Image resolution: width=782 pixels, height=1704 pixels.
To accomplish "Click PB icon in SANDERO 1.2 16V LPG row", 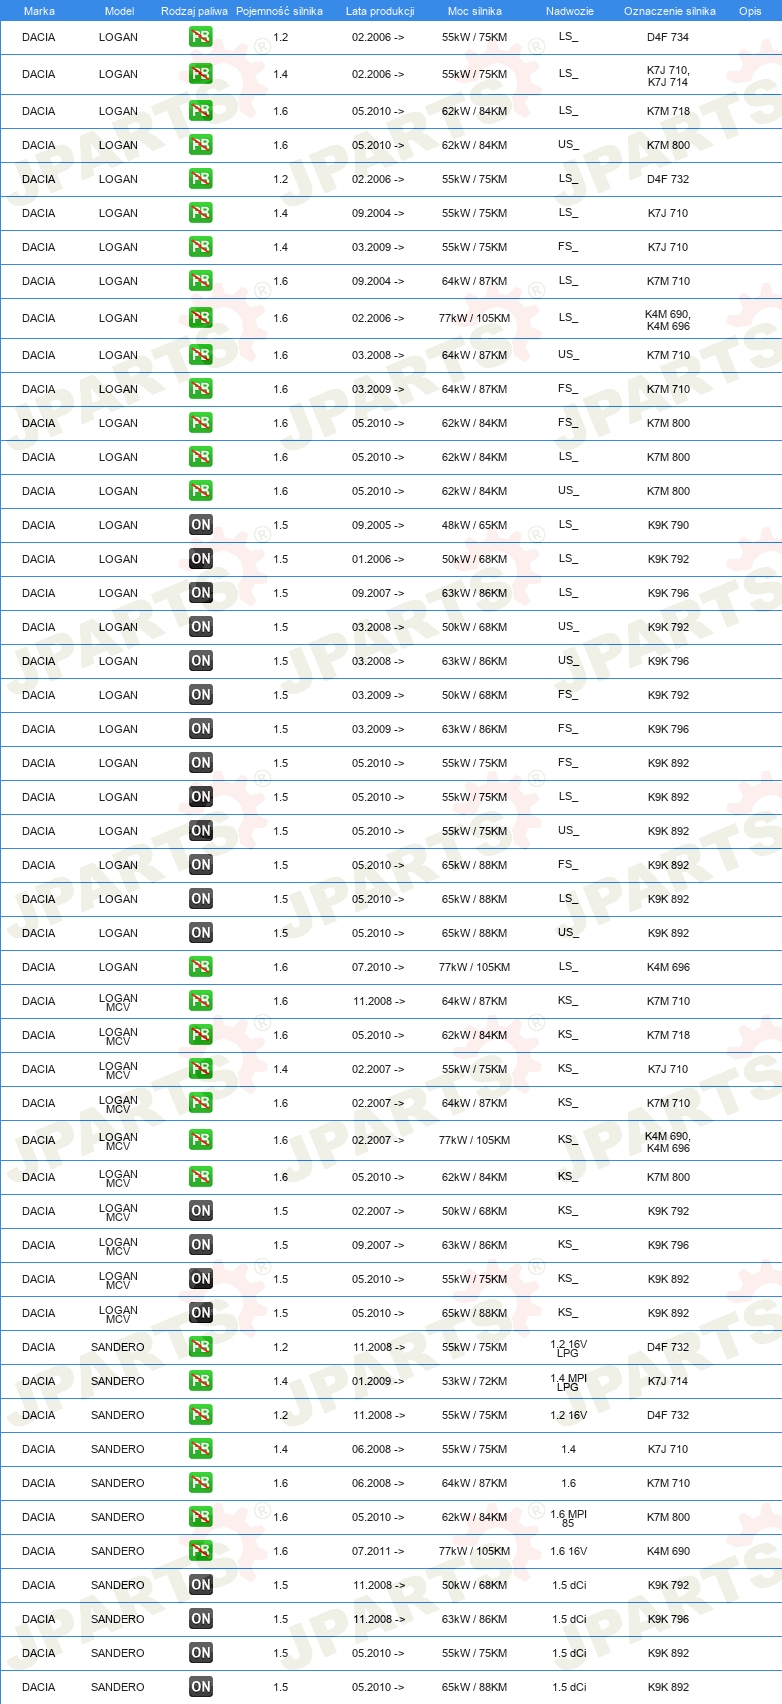I will click(x=201, y=1347).
